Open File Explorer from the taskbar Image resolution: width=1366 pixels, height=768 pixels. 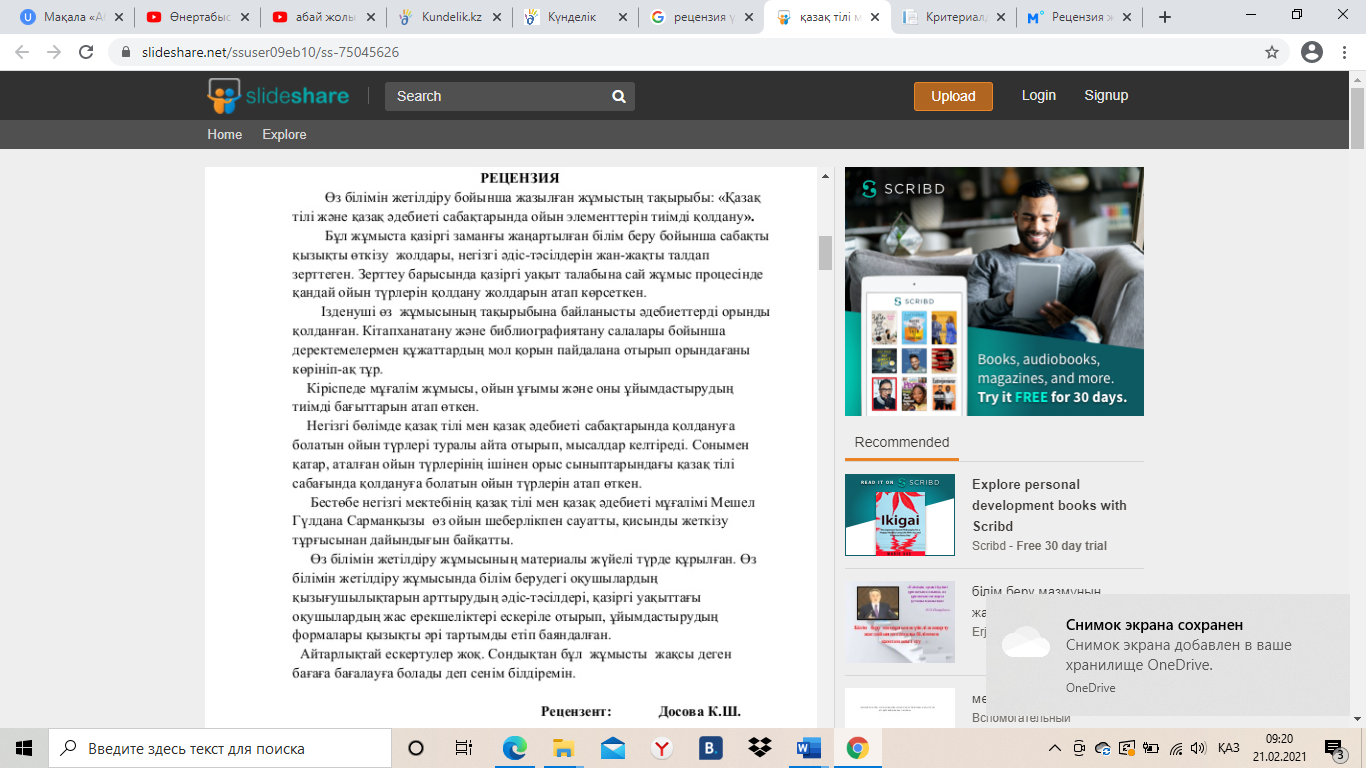563,748
